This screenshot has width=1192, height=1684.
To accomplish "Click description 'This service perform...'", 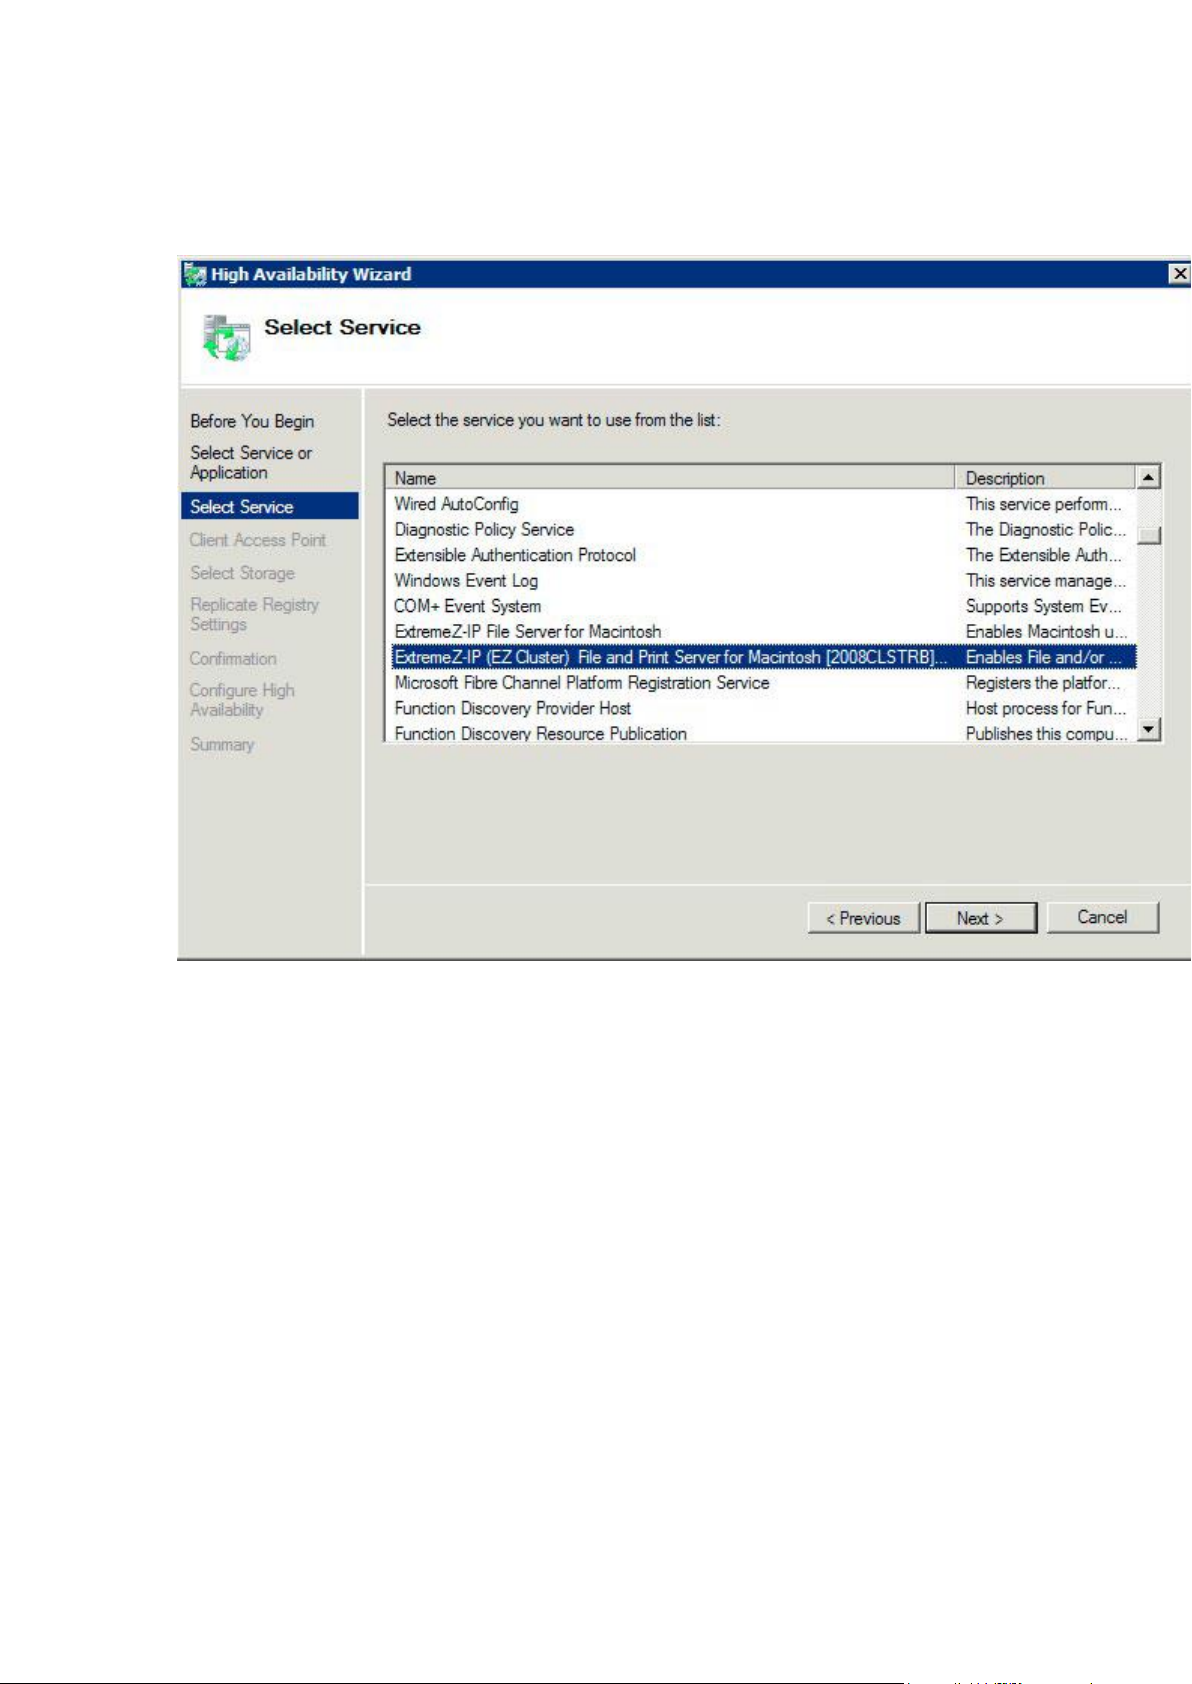I will [x=1043, y=504].
